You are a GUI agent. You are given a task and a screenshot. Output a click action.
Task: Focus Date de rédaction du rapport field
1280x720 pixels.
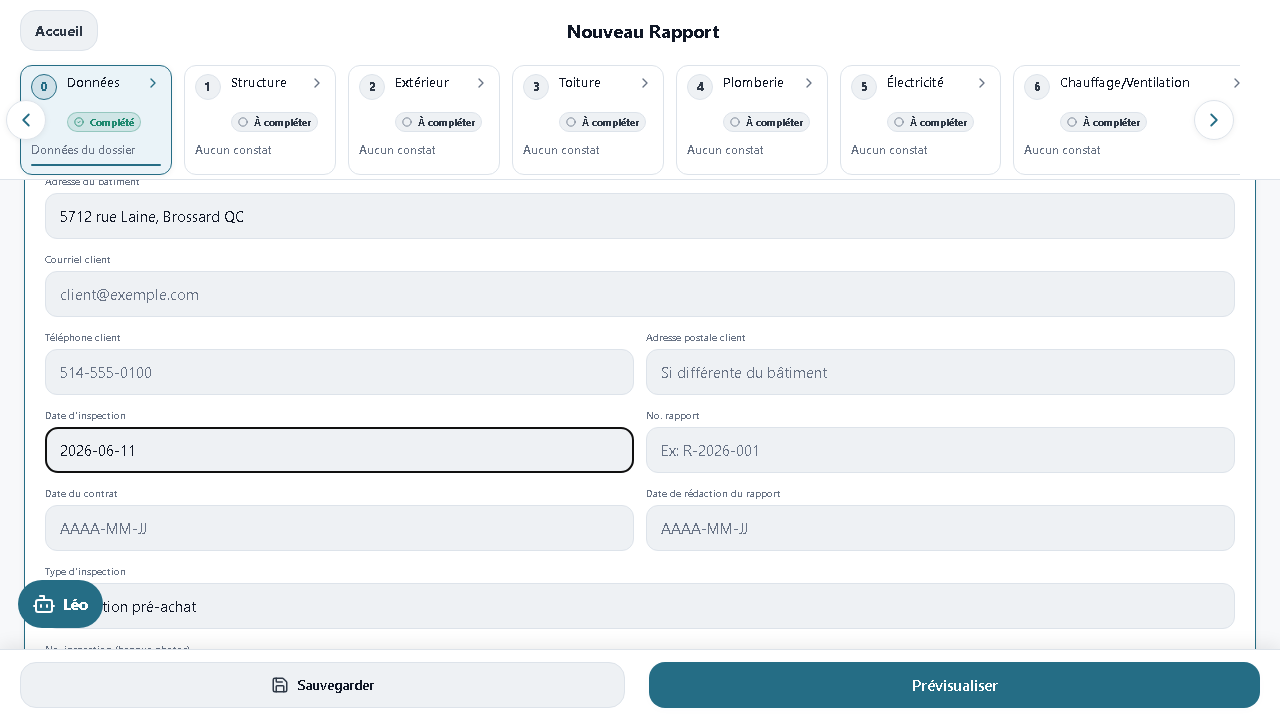tap(940, 528)
